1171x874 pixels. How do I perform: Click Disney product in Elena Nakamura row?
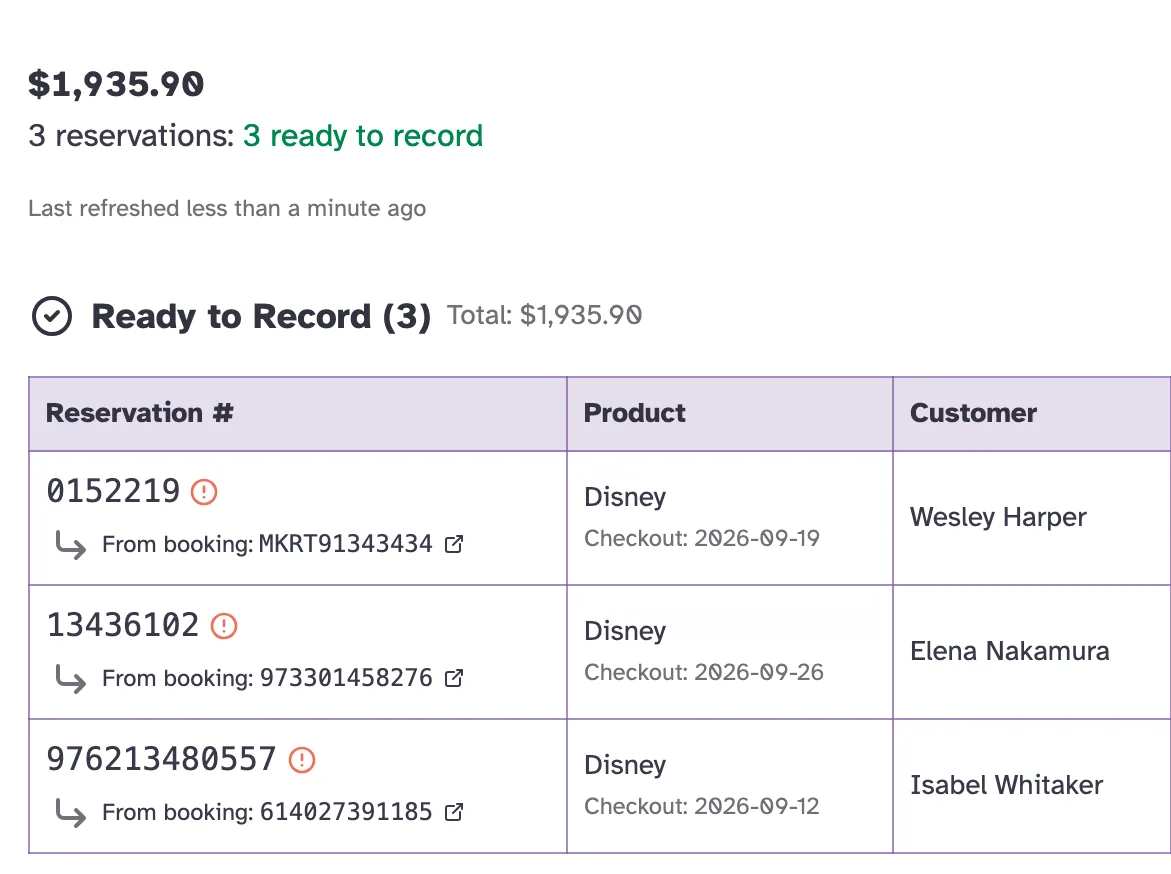tap(625, 631)
